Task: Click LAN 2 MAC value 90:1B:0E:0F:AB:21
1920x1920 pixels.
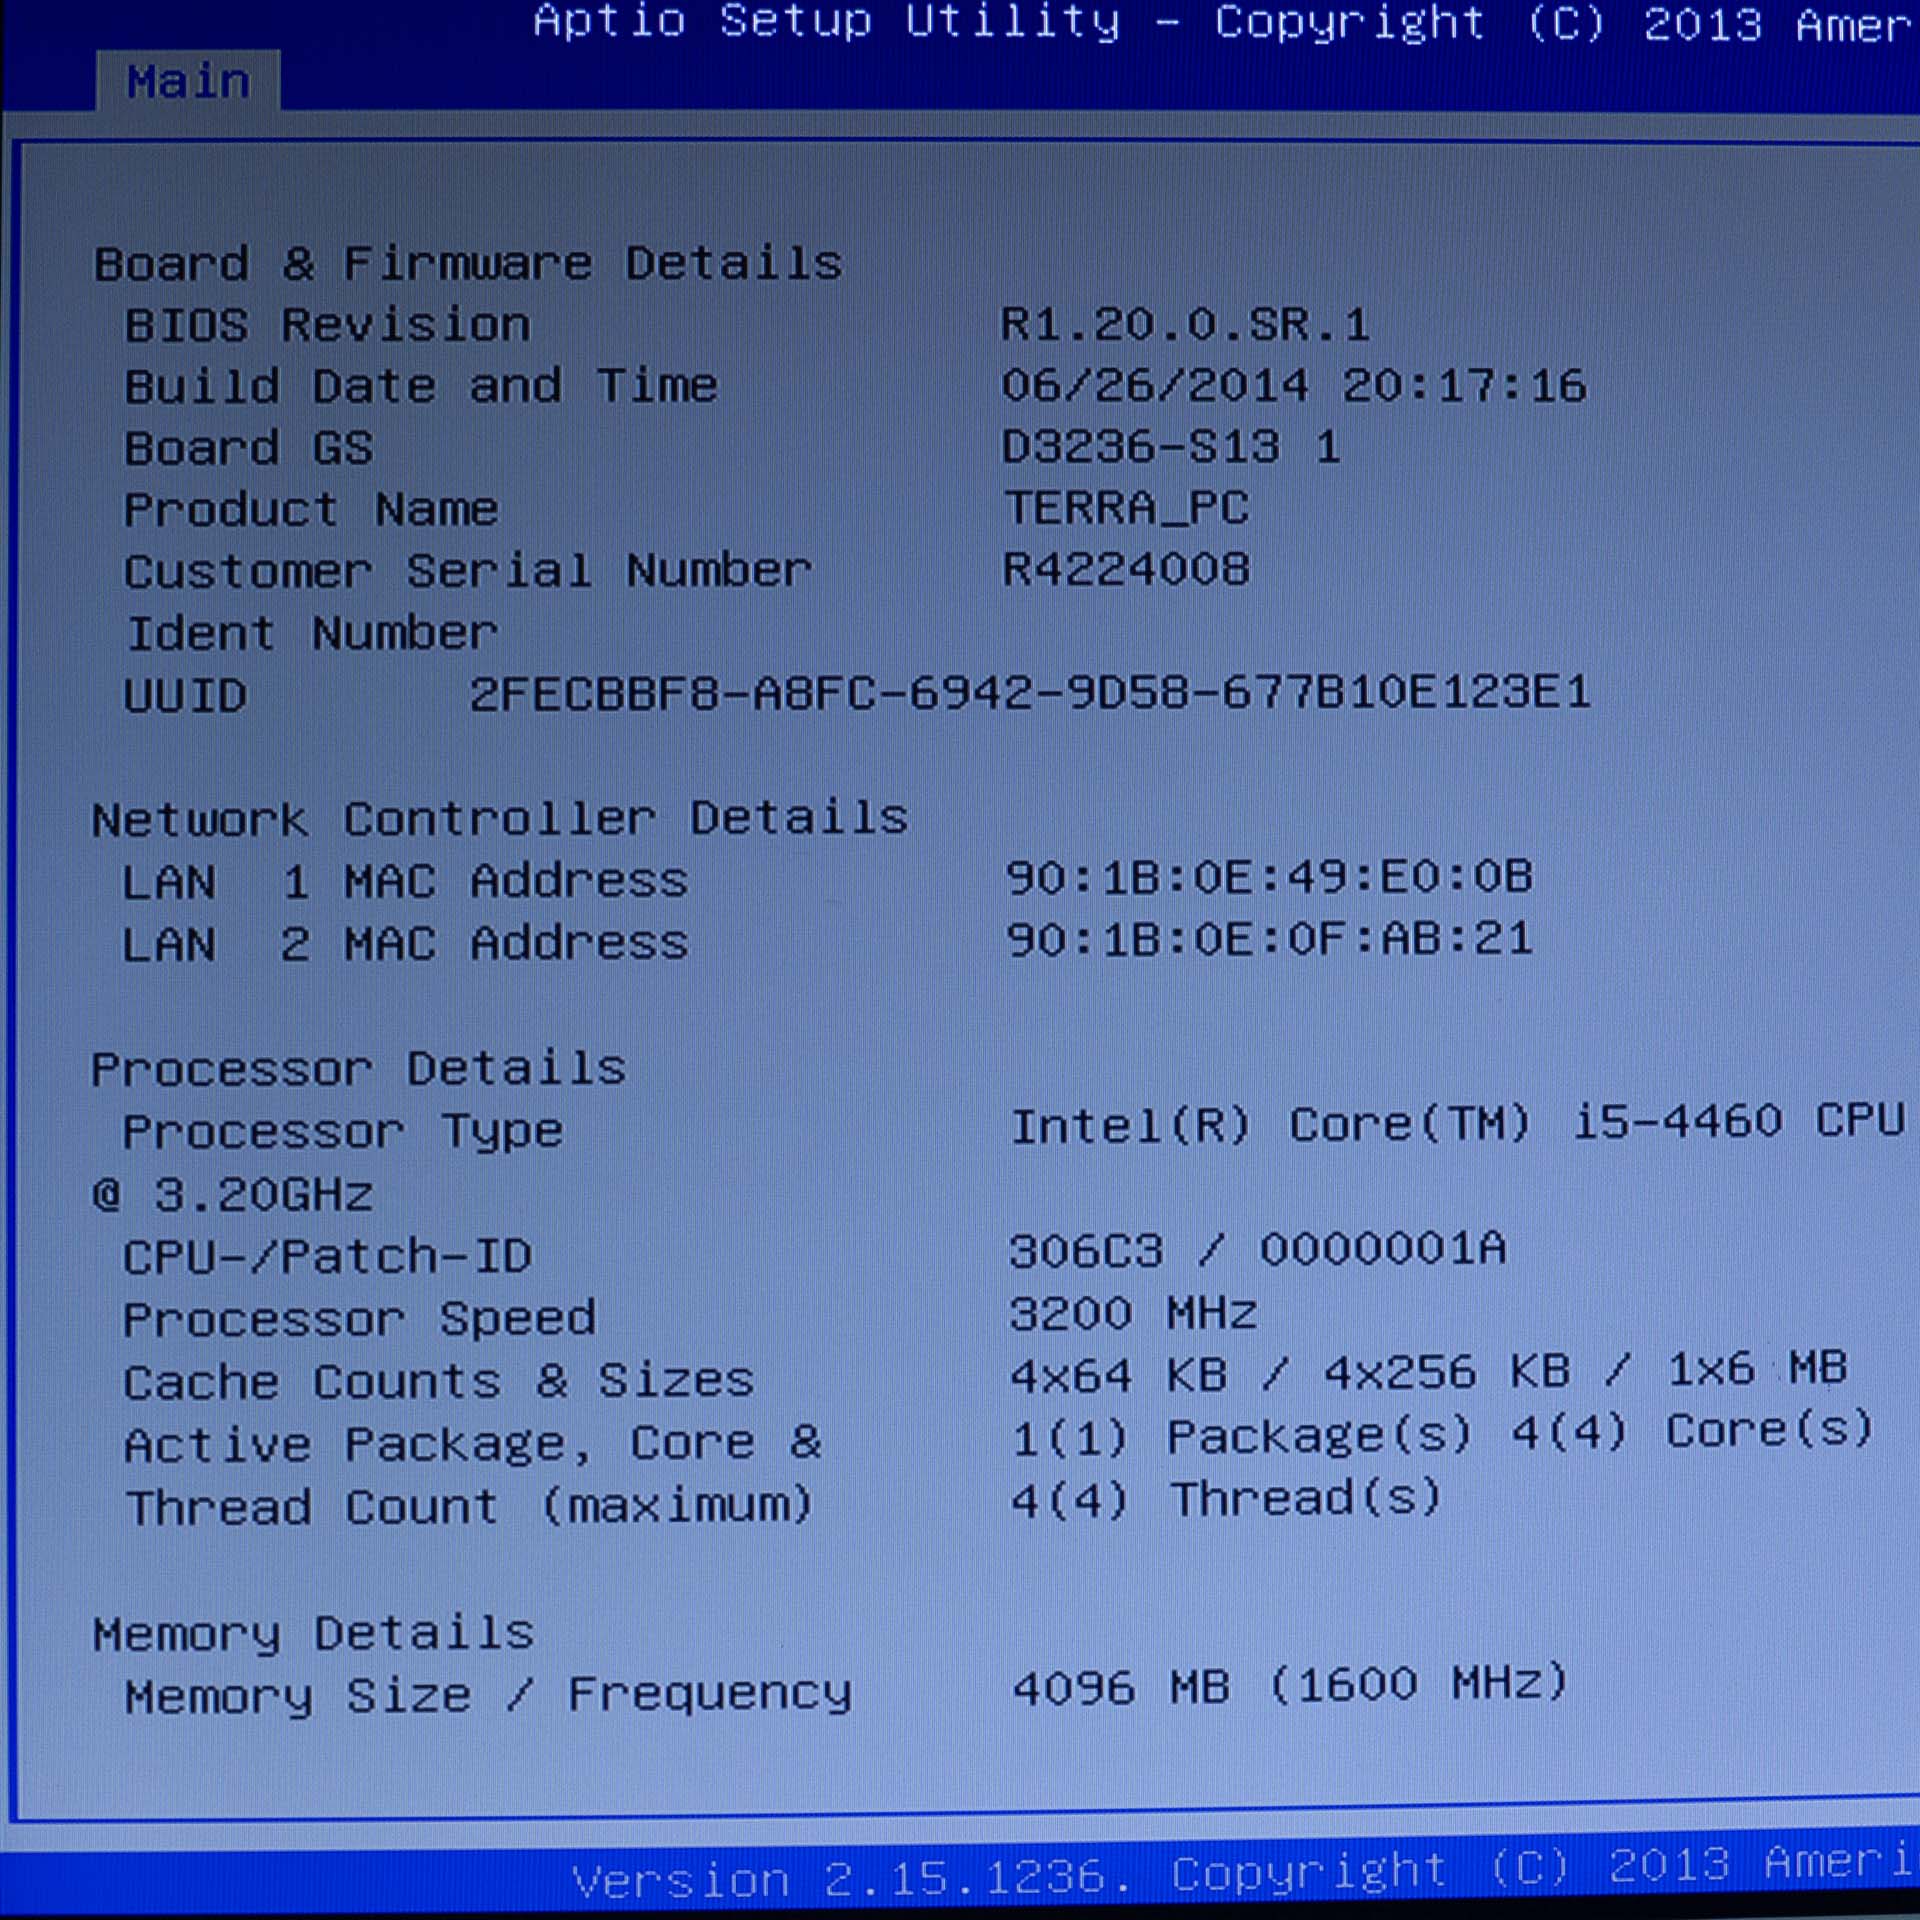Action: tap(1269, 940)
